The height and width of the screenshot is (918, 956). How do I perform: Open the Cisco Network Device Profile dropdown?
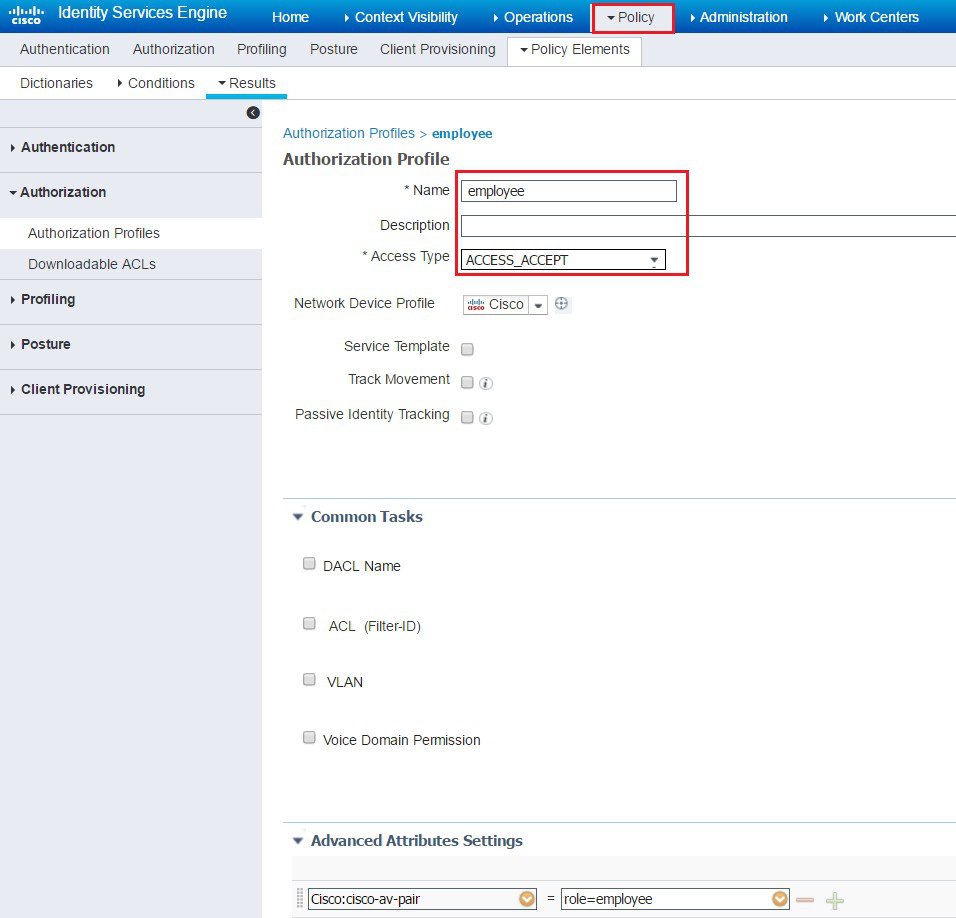[x=538, y=305]
